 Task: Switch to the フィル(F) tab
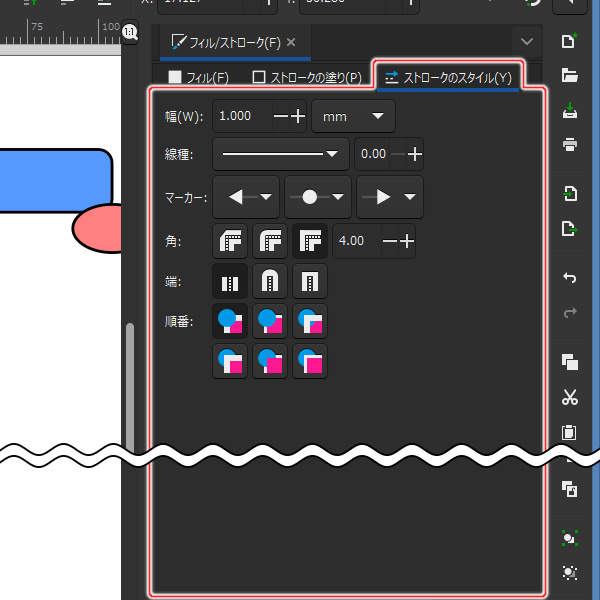(x=199, y=77)
